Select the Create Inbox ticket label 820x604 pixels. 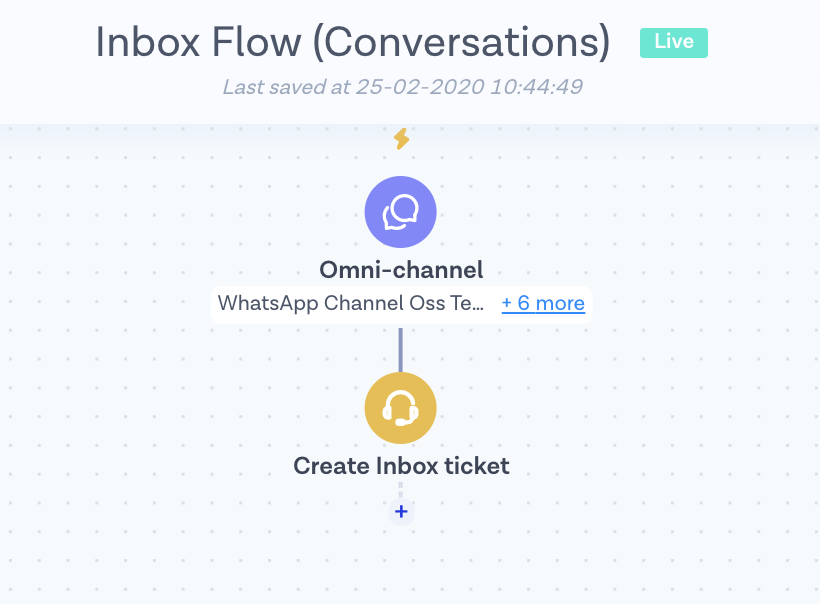click(x=401, y=465)
